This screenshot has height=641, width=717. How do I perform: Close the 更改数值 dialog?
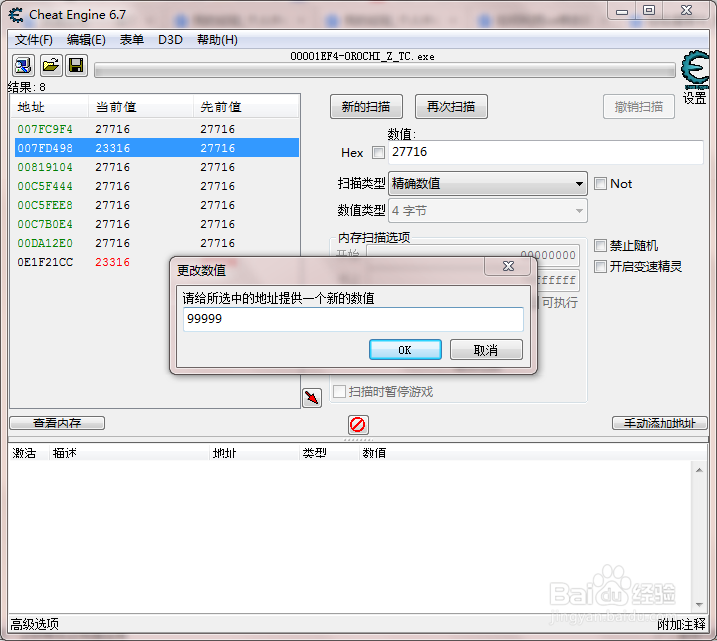(508, 266)
